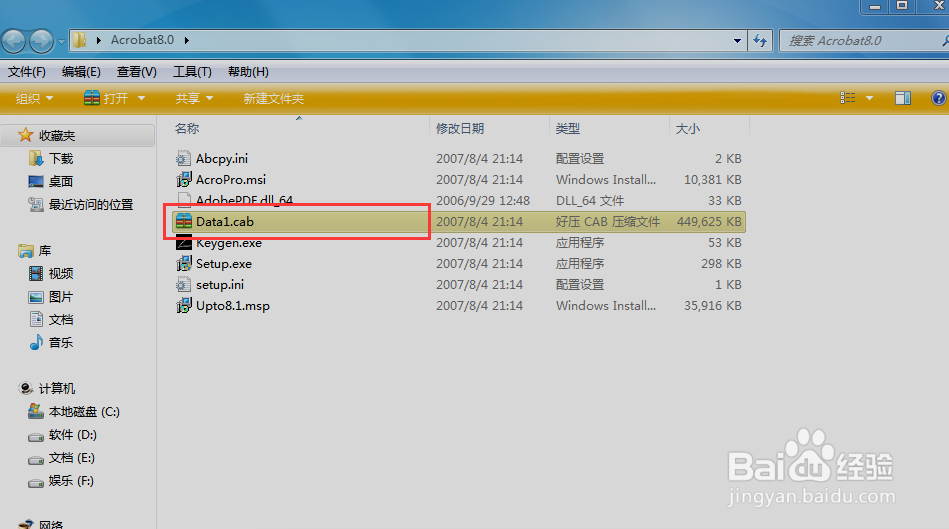Open 最近访问的位置 in the sidebar
This screenshot has width=949, height=529.
coord(91,205)
